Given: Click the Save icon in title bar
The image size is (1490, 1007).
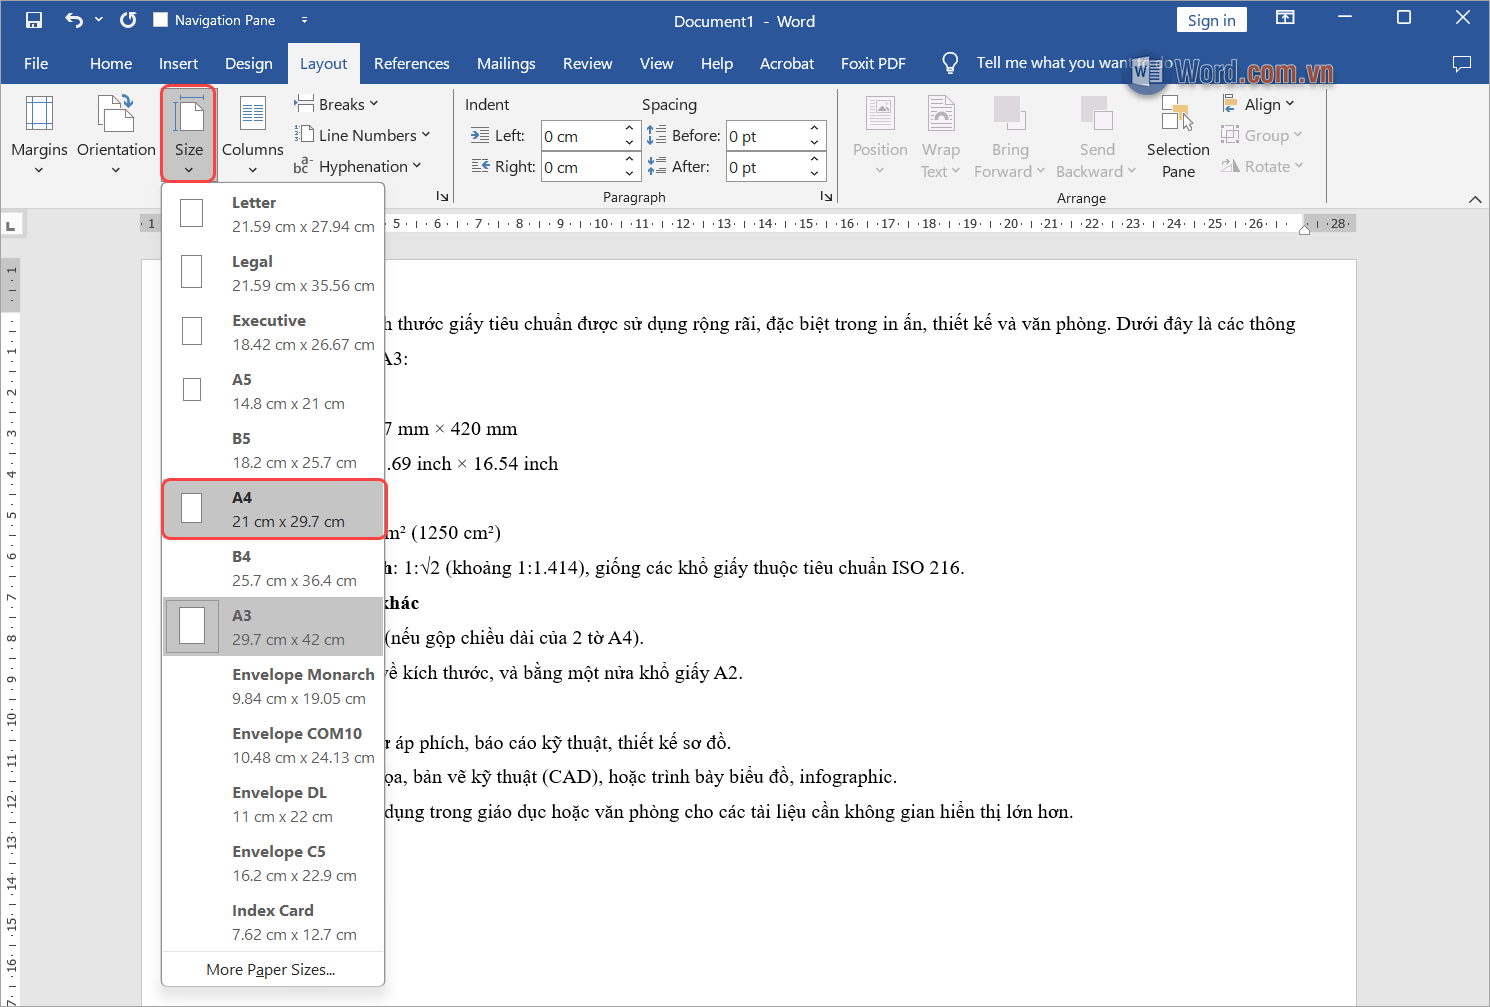Looking at the screenshot, I should coord(34,20).
